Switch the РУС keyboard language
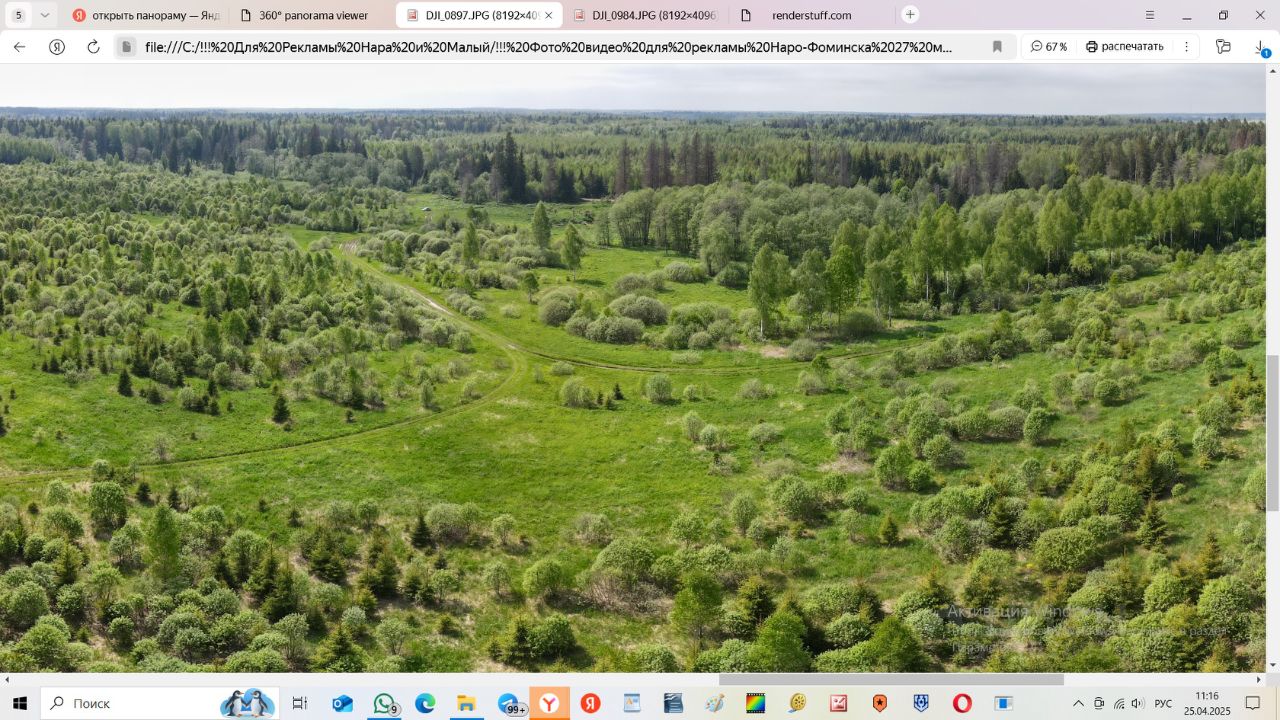 [1163, 703]
